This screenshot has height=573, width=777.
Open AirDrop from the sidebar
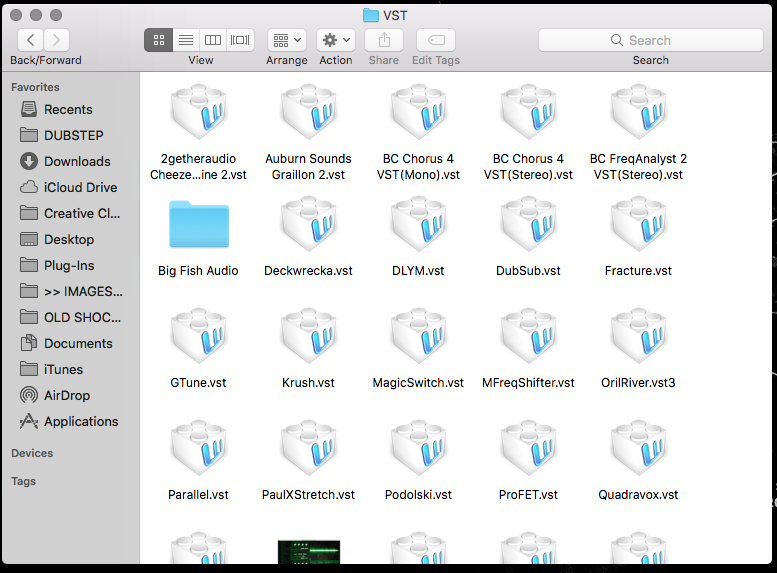click(x=69, y=396)
